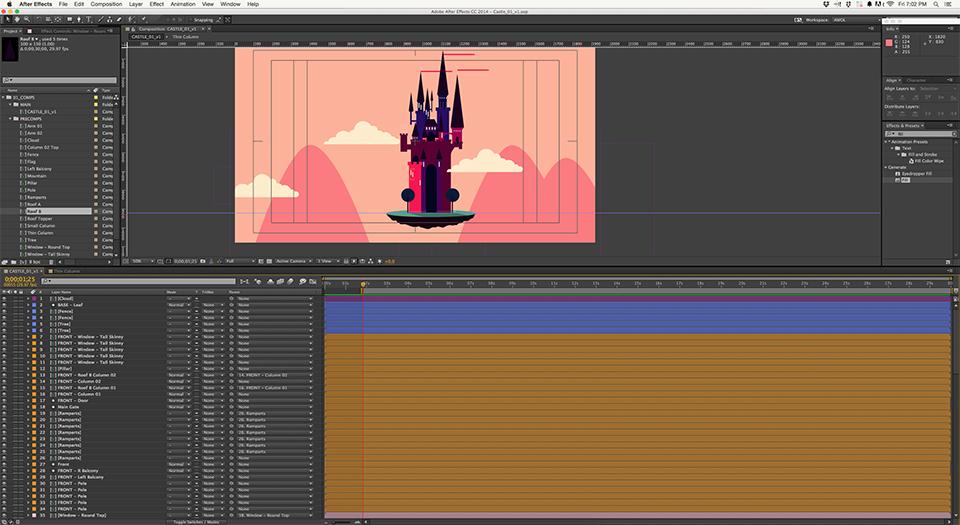
Task: Toggle eye of layer 35 Window - Round Top
Action: click(4, 515)
